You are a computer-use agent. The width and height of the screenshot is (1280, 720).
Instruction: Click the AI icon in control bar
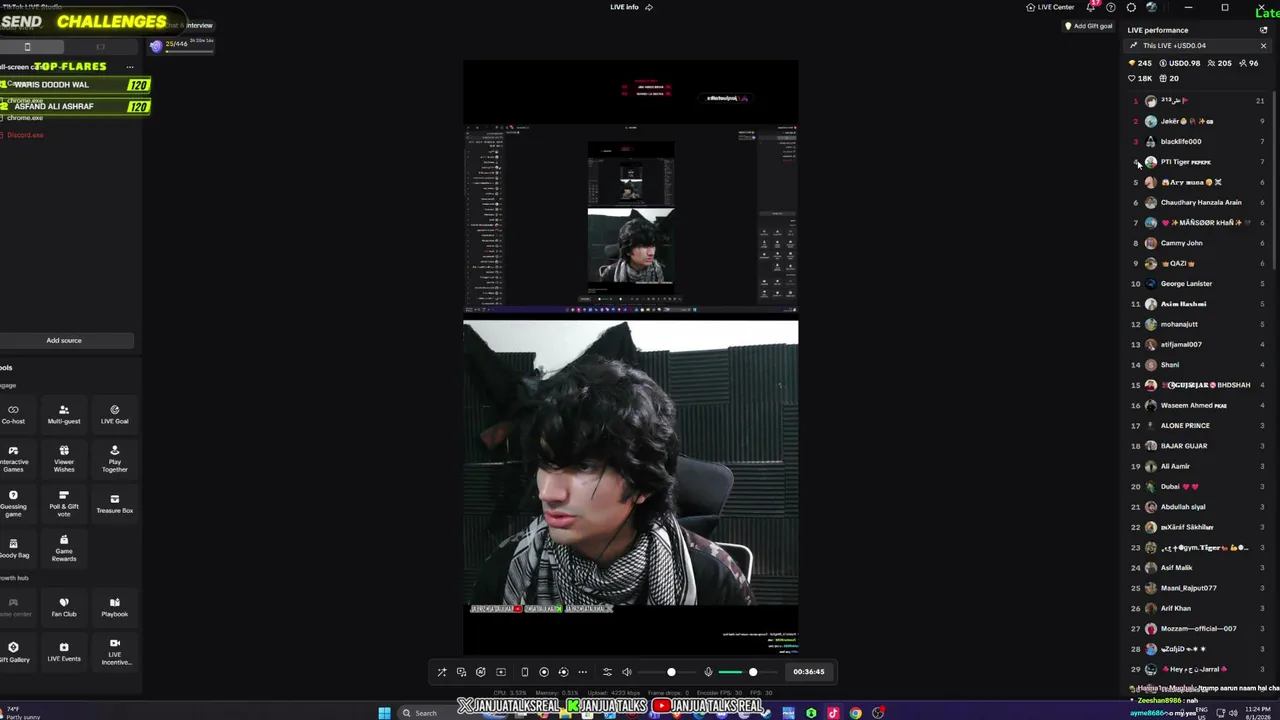pyautogui.click(x=481, y=672)
